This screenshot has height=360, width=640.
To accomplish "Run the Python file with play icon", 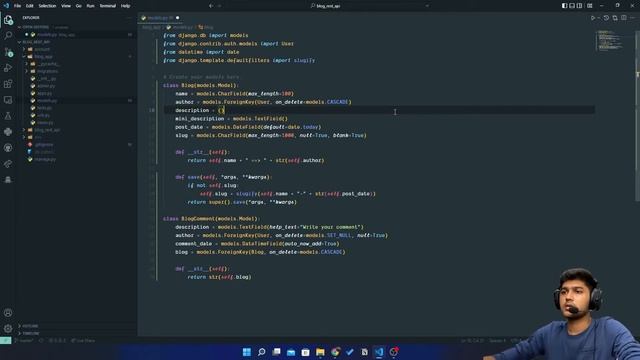I will click(593, 18).
